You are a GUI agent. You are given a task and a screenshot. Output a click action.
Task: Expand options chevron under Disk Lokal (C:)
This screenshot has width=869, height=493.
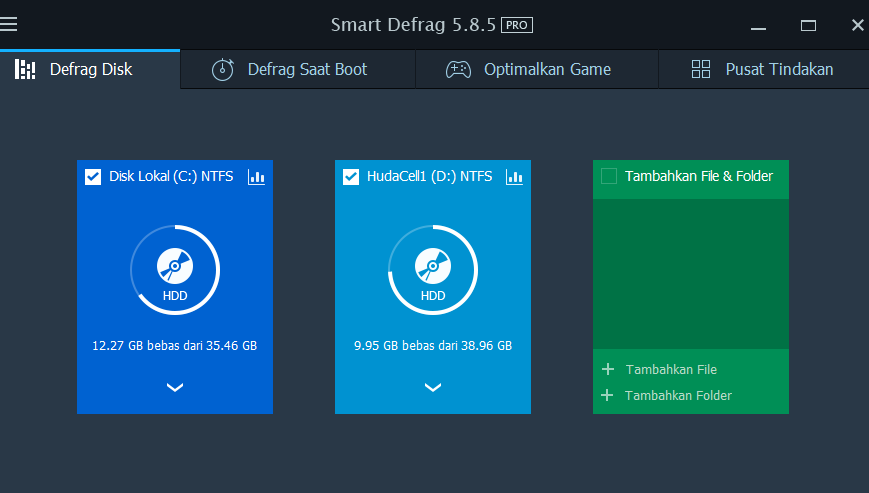coord(175,387)
